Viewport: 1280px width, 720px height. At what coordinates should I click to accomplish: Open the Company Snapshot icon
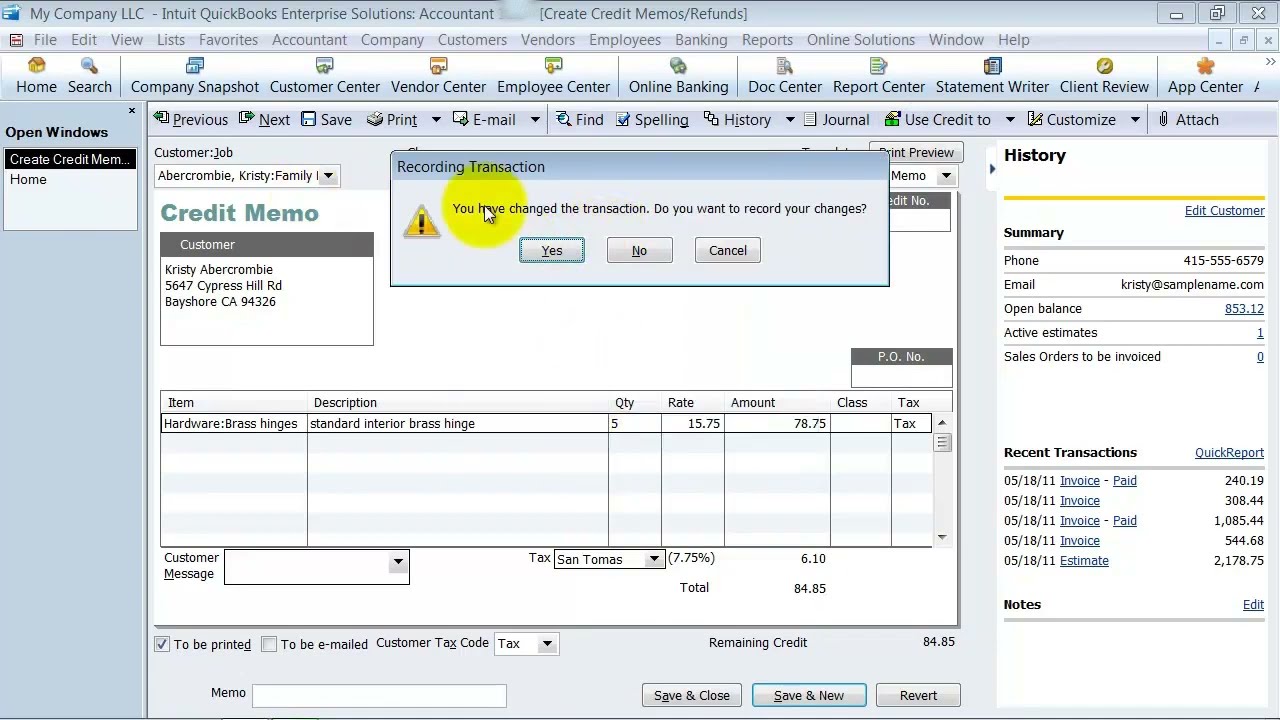pos(195,66)
